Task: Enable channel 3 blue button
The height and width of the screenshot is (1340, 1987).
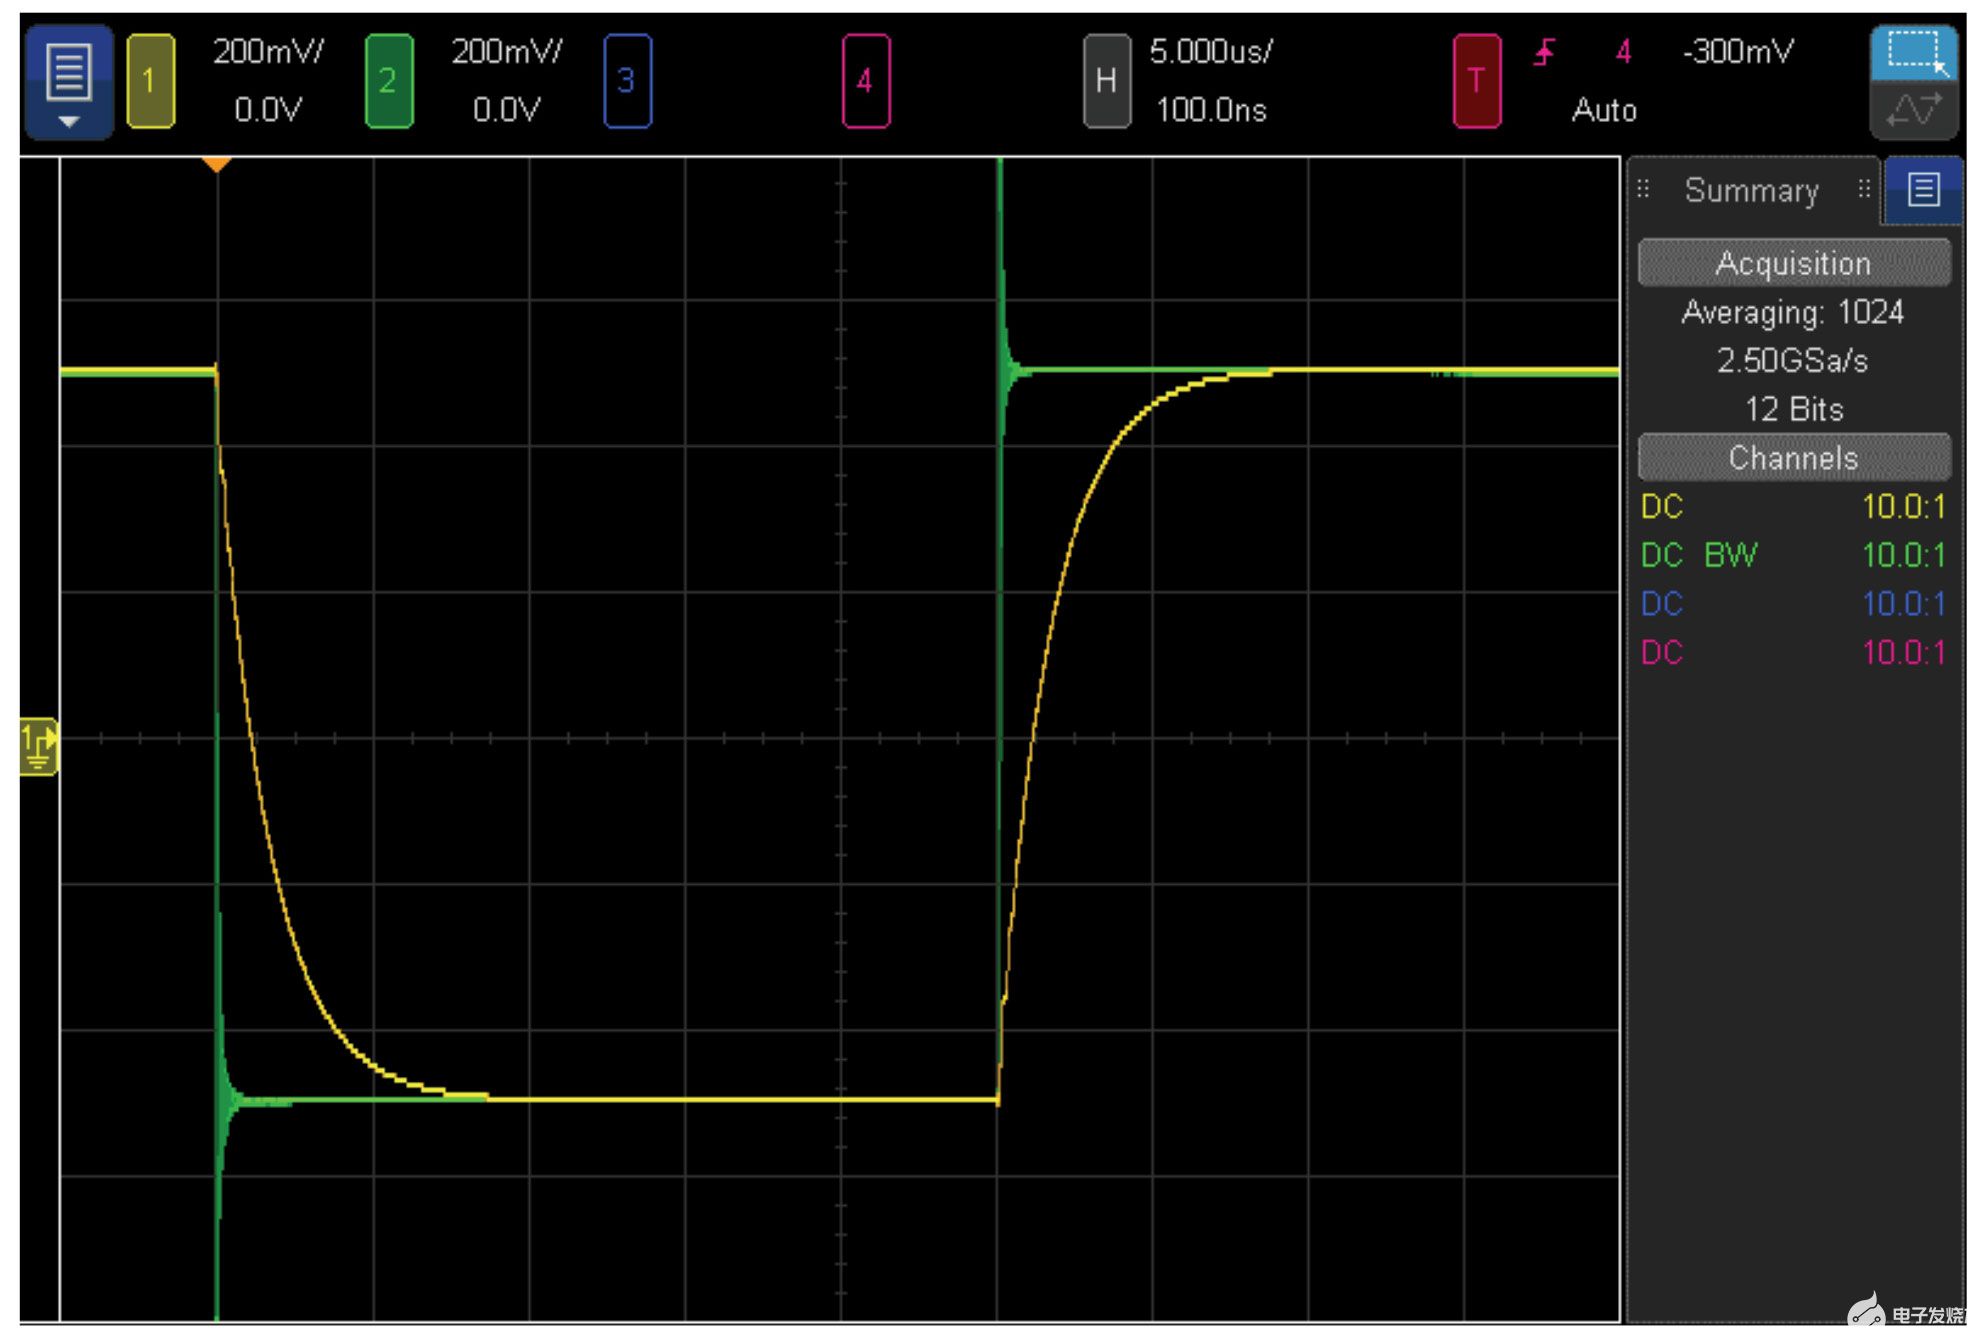Action: point(627,81)
